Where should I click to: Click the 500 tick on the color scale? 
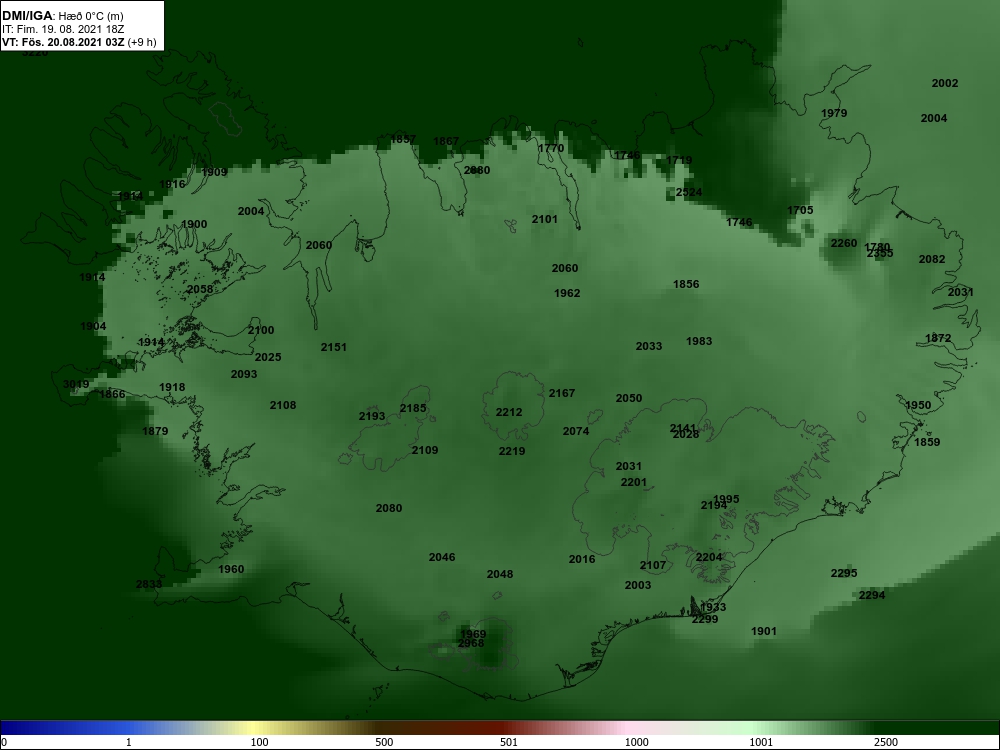(384, 742)
